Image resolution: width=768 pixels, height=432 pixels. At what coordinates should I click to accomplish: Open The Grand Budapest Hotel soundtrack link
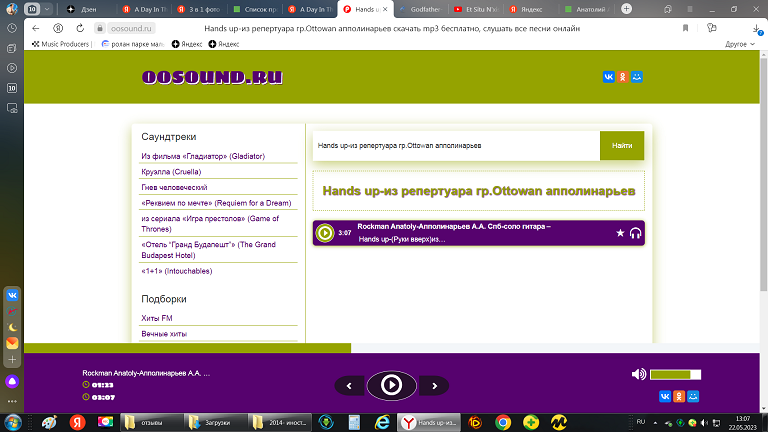(x=208, y=250)
